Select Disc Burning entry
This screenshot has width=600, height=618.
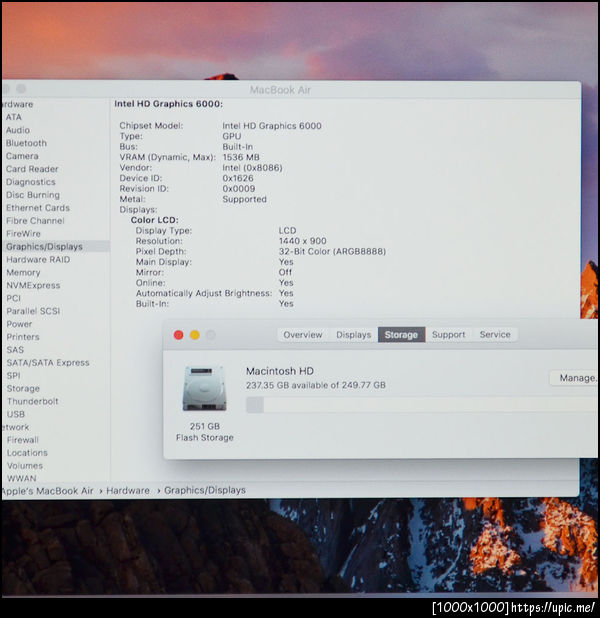click(x=33, y=195)
